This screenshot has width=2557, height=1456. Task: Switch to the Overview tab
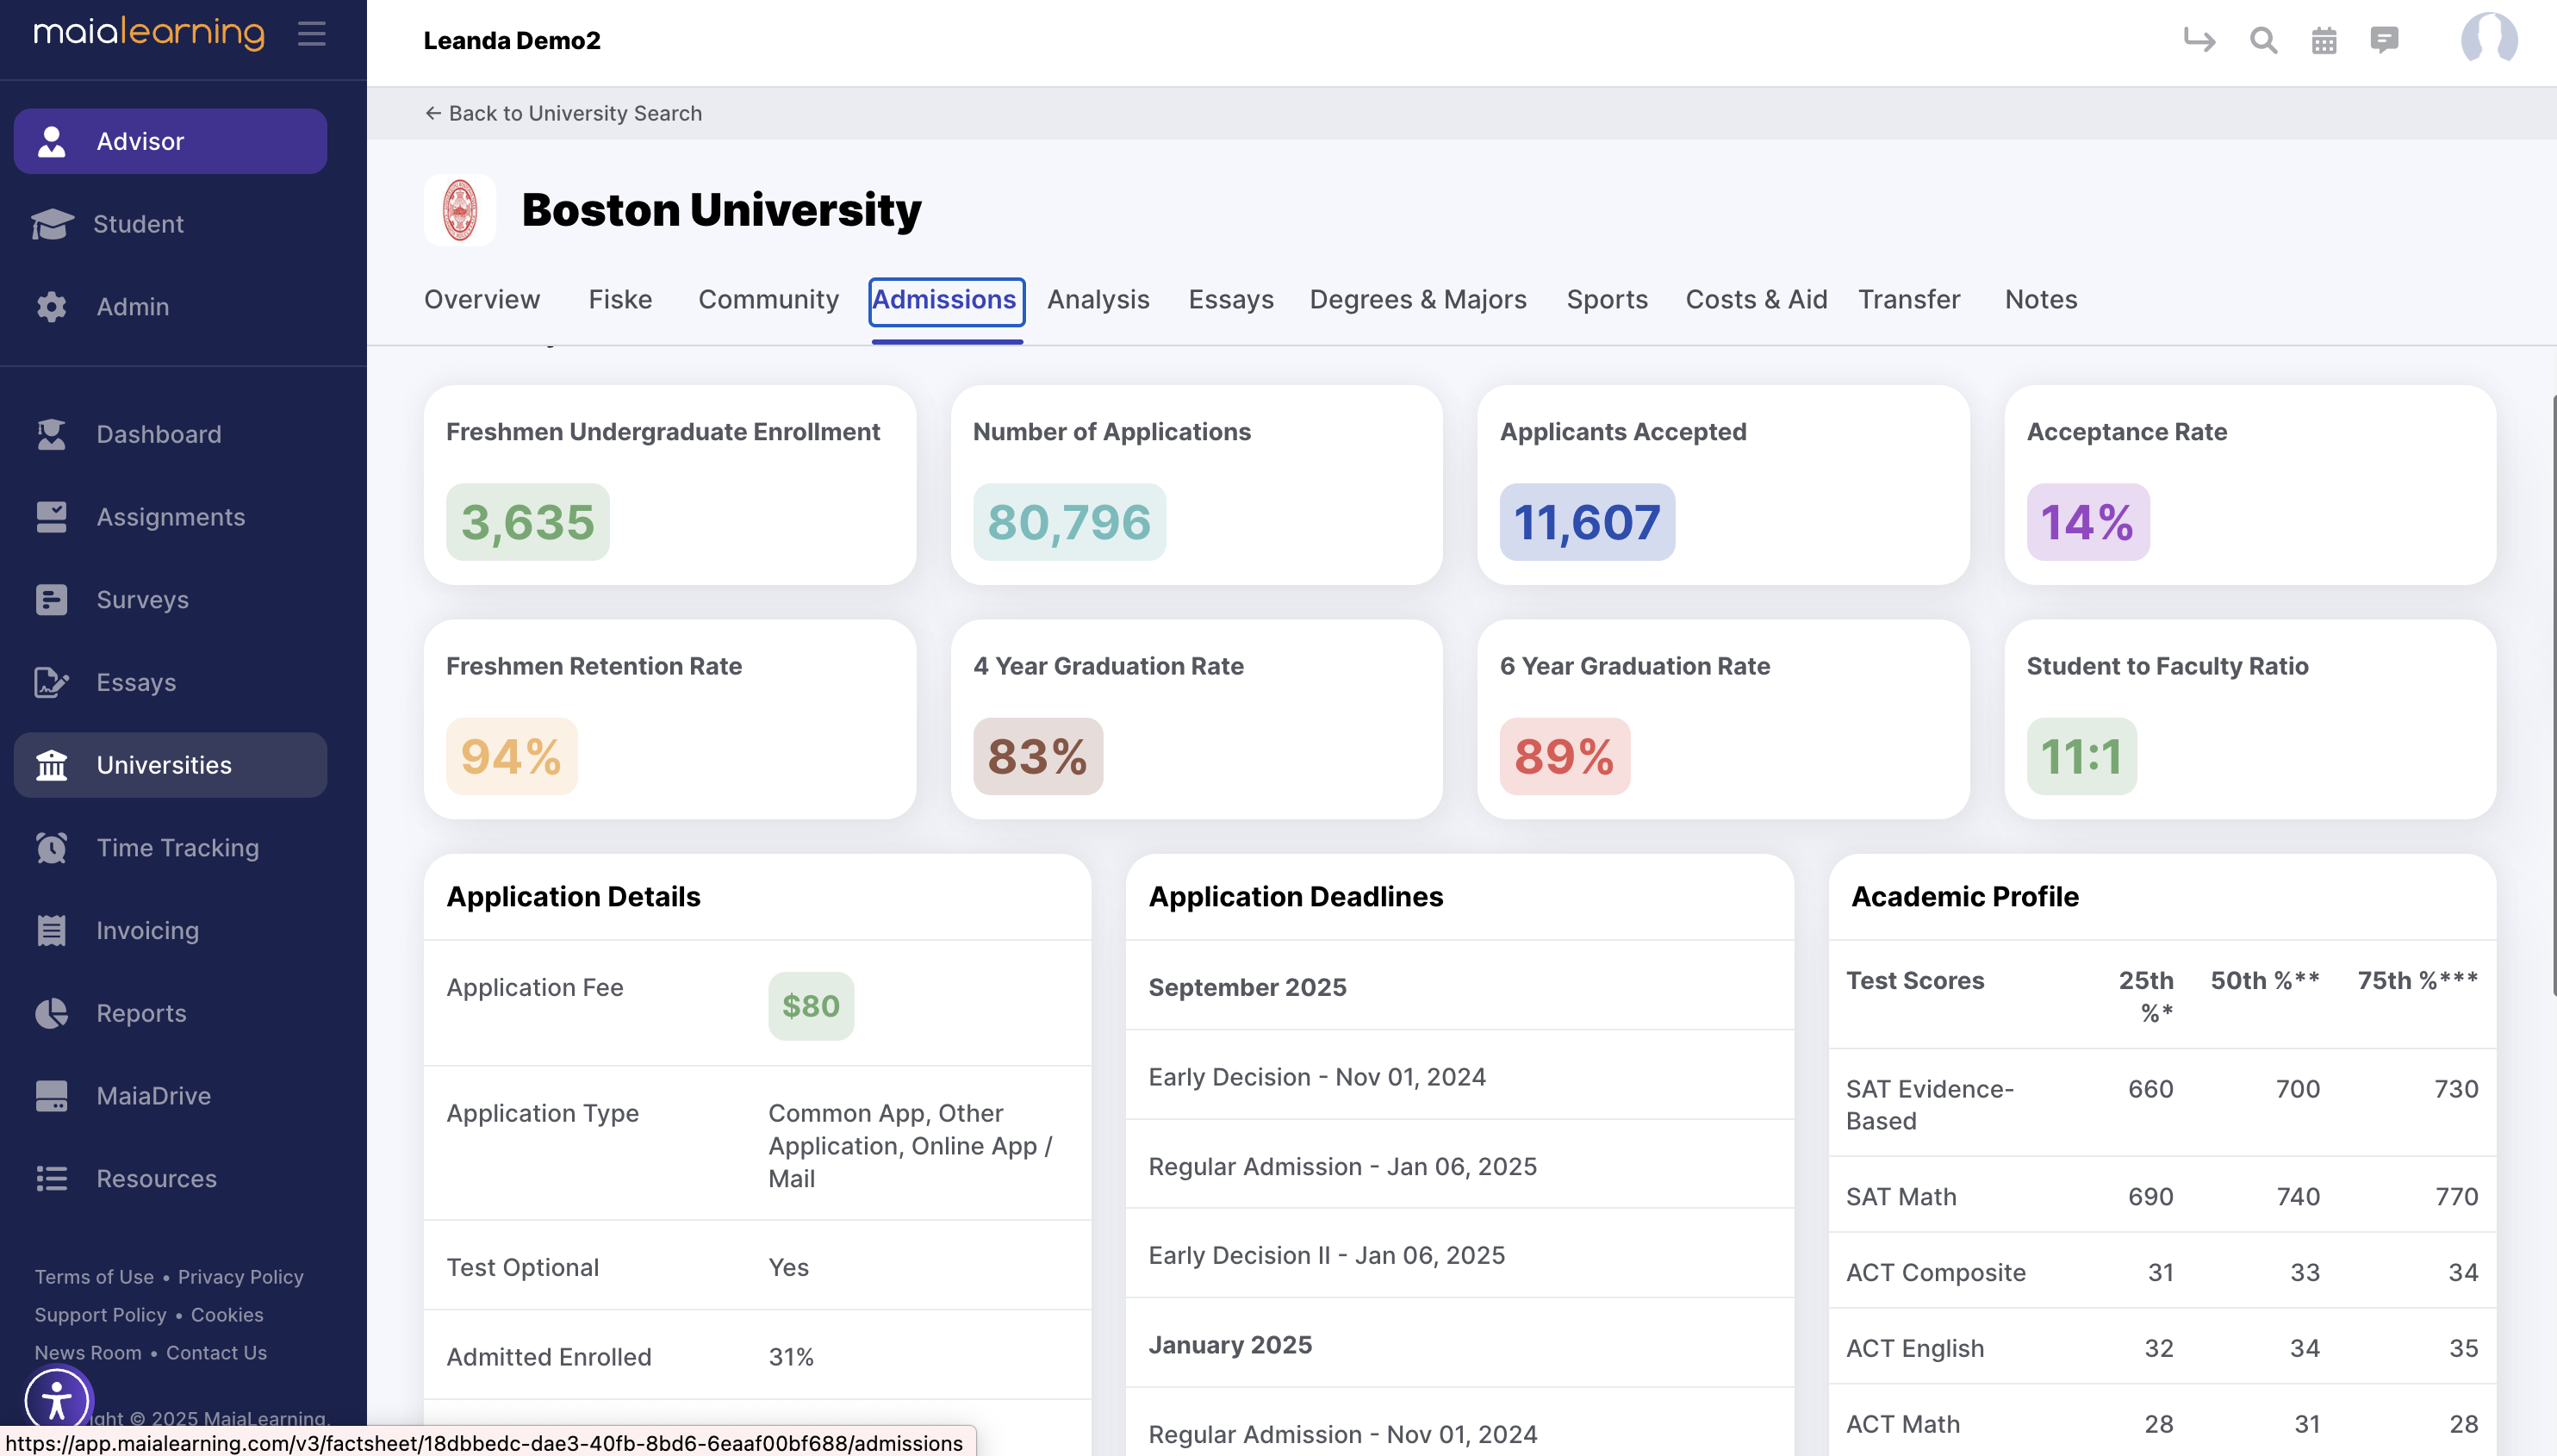coord(481,300)
